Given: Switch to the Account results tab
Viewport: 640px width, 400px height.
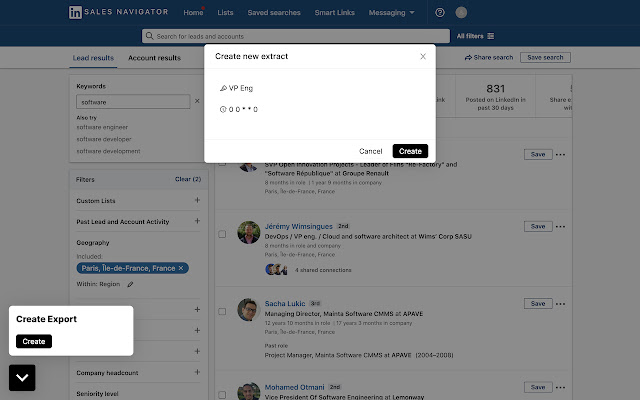Looking at the screenshot, I should 154,58.
